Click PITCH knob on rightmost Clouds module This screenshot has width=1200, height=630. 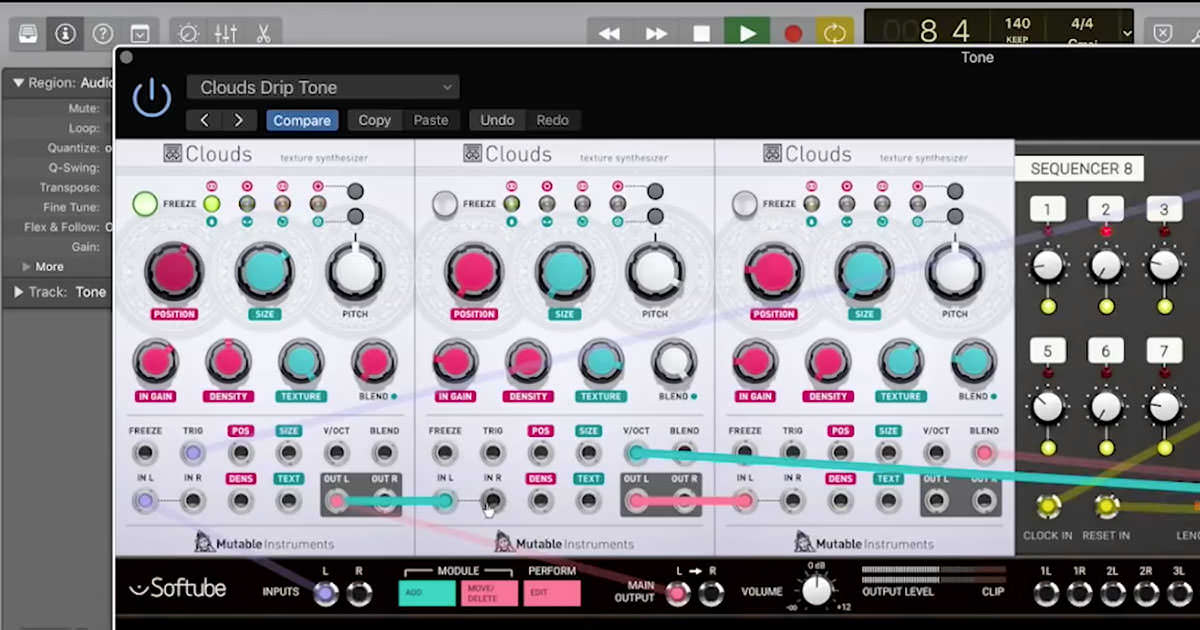[x=955, y=271]
